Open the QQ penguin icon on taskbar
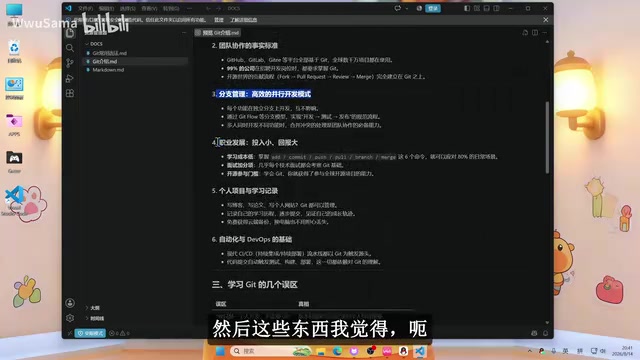 (403, 351)
